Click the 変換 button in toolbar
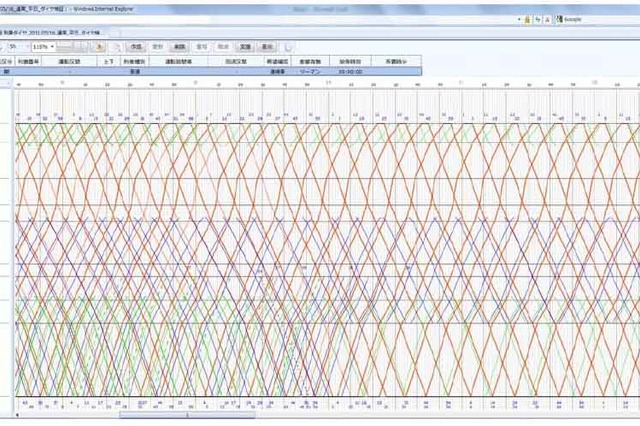The height and width of the screenshot is (426, 640). [244, 47]
